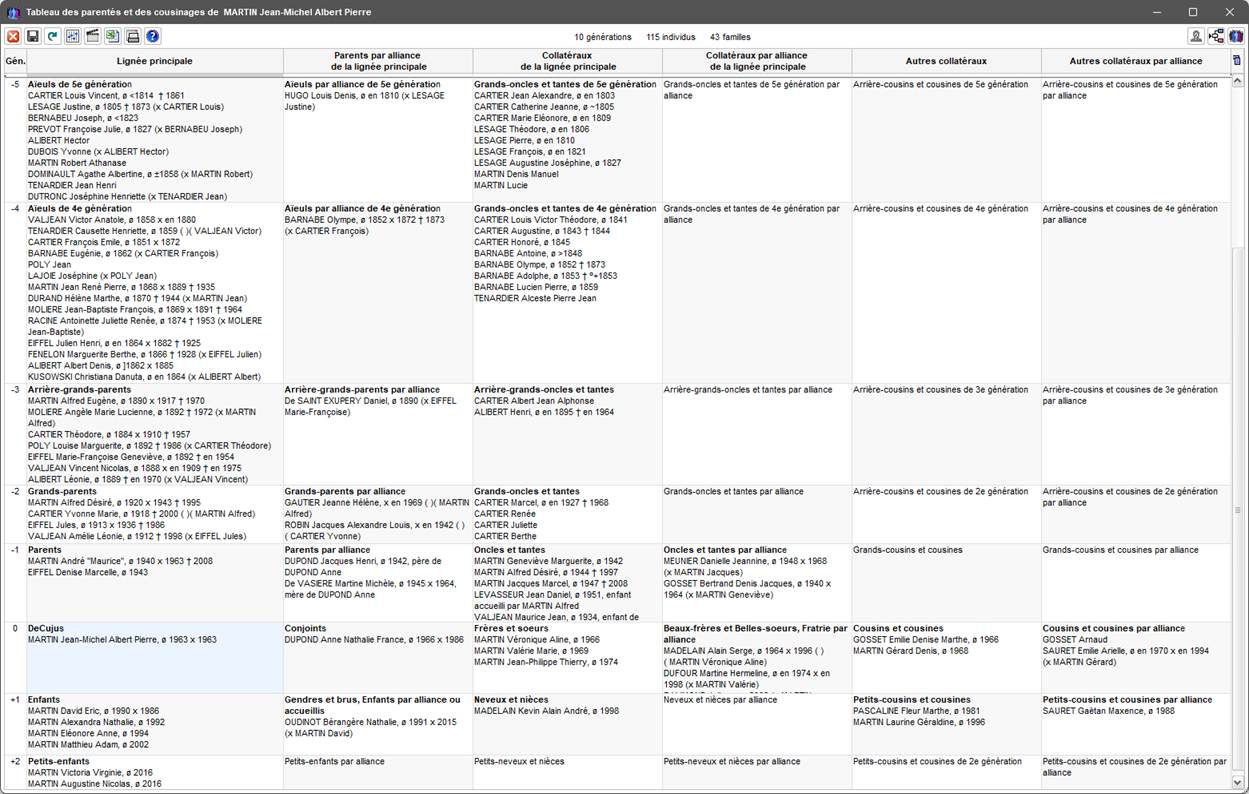
Task: Select 'MADELAIN Kevin Alain André, ø 1998'
Action: [x=547, y=711]
